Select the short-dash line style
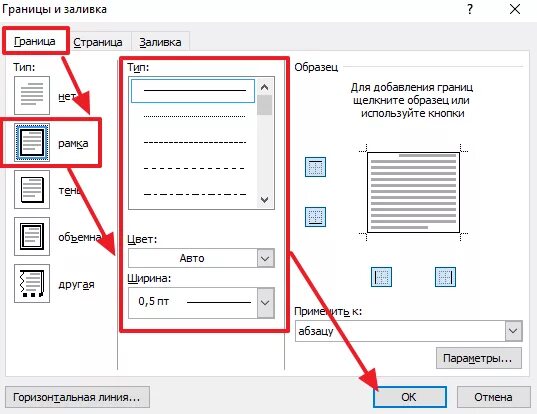 (x=194, y=142)
